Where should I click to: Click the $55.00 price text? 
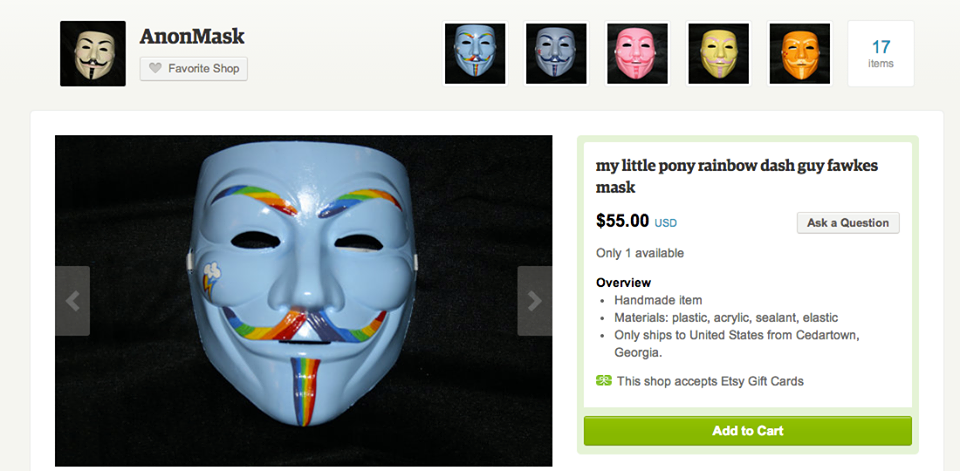pos(622,221)
